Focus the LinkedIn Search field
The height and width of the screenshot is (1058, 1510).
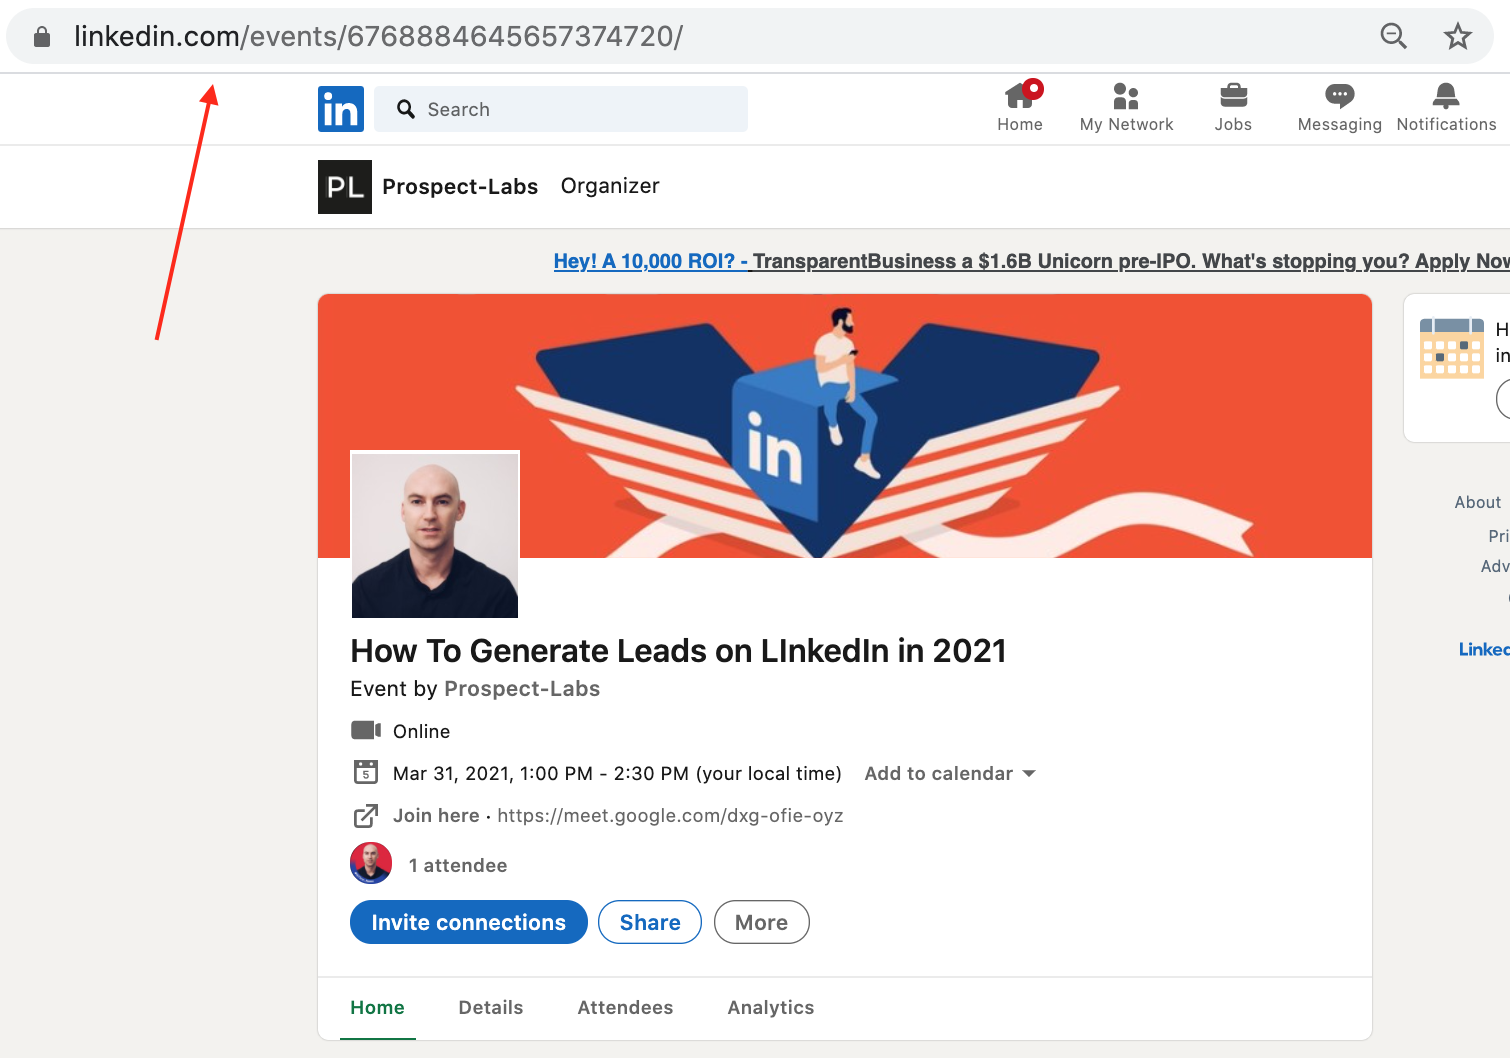pos(561,109)
